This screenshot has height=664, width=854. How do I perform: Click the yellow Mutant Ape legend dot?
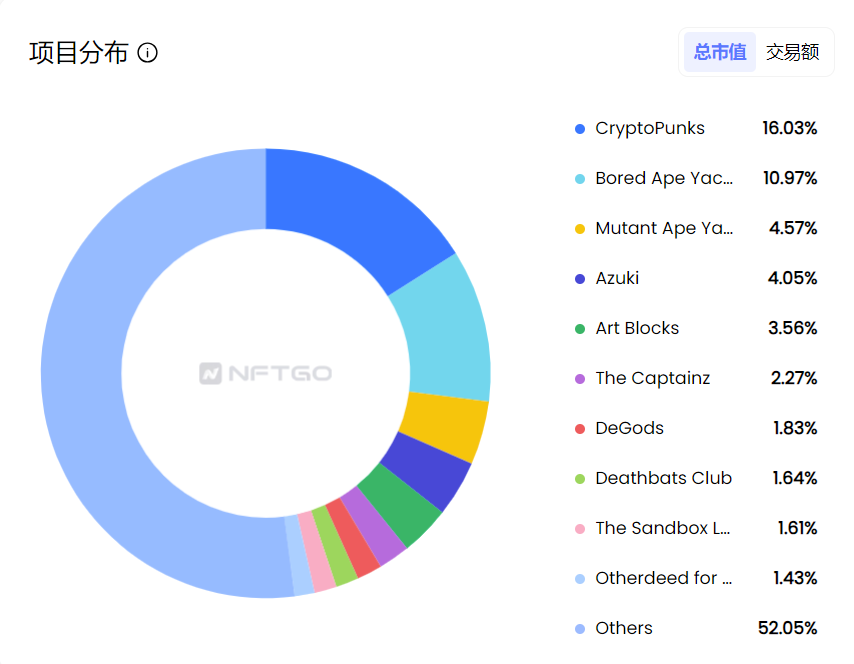click(580, 229)
